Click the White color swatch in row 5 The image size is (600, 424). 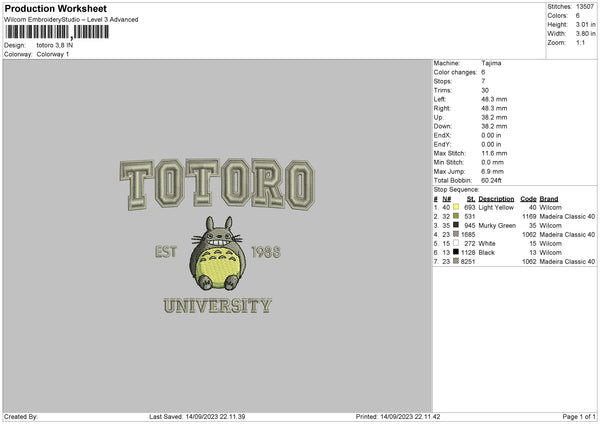(456, 243)
